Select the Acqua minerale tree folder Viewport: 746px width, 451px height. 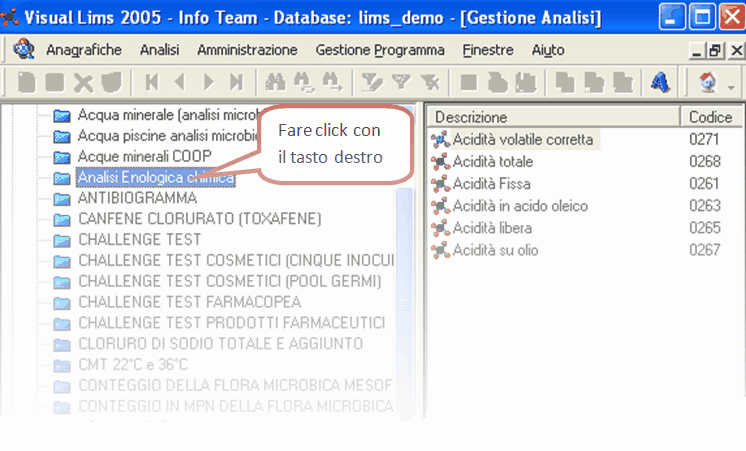(x=167, y=115)
